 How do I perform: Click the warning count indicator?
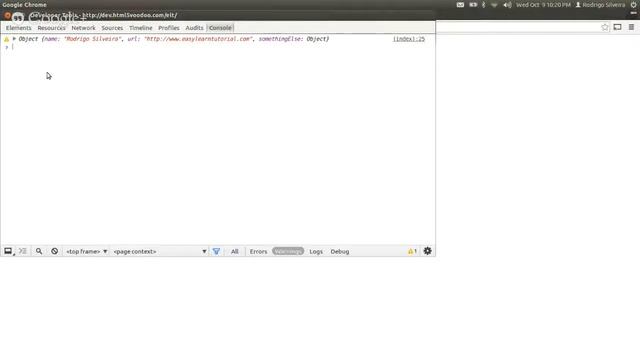click(x=412, y=251)
